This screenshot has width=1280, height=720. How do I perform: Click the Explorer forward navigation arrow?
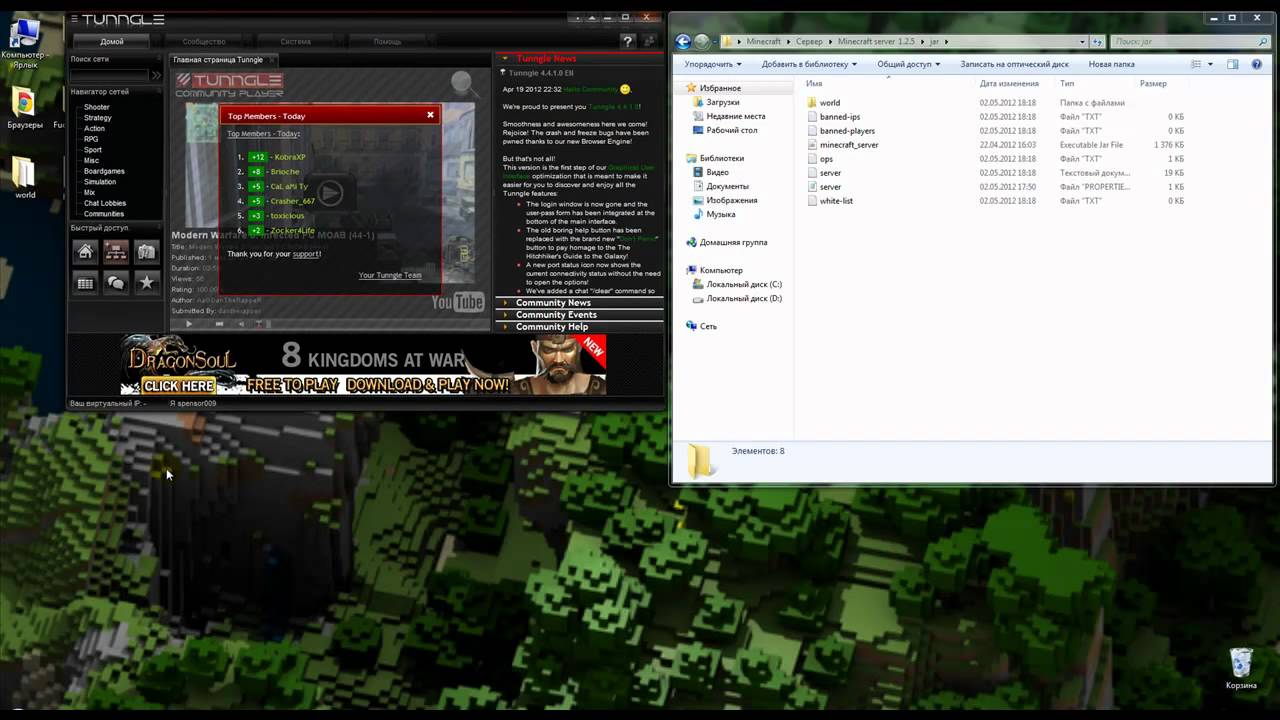point(703,42)
